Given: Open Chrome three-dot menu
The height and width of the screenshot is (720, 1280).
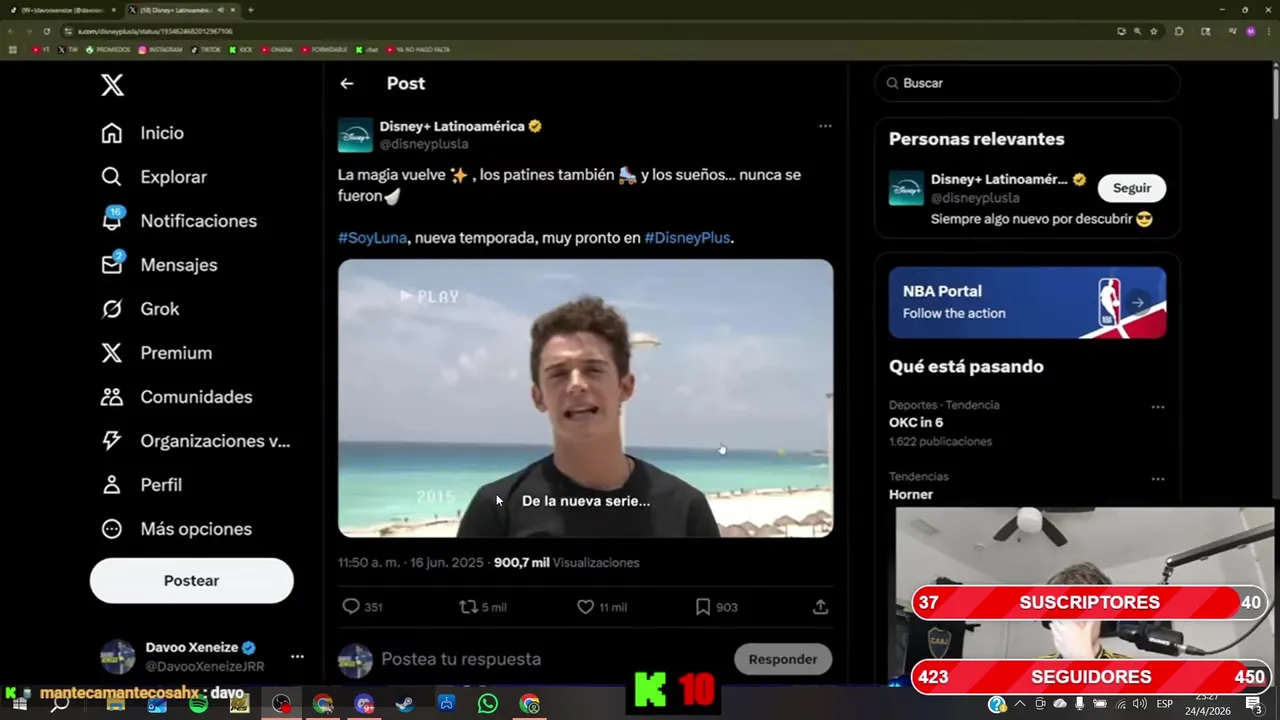Looking at the screenshot, I should pyautogui.click(x=1268, y=31).
